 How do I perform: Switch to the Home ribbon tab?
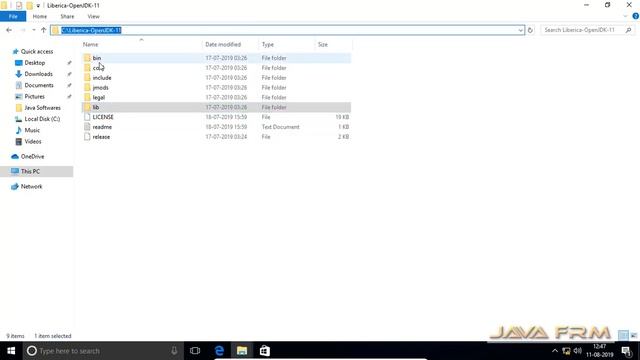pos(40,16)
